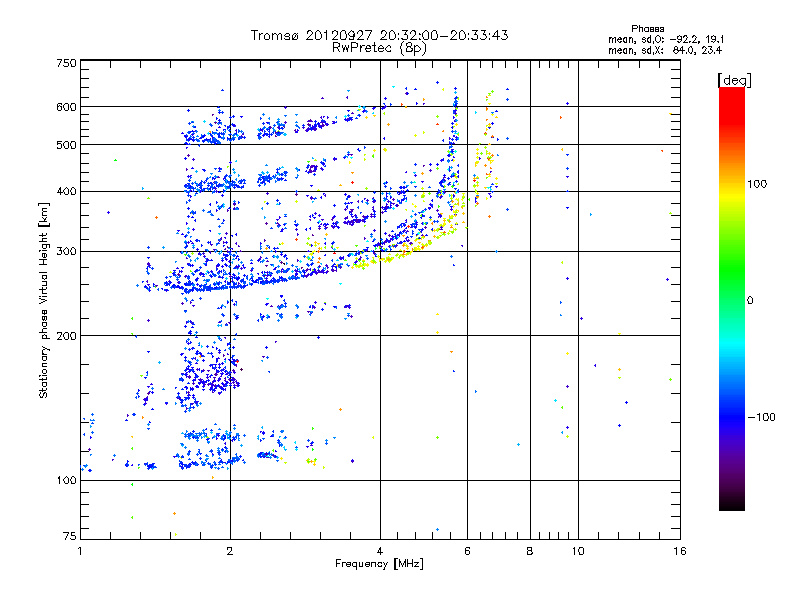Click the y-axis tick label '75'

[69, 536]
